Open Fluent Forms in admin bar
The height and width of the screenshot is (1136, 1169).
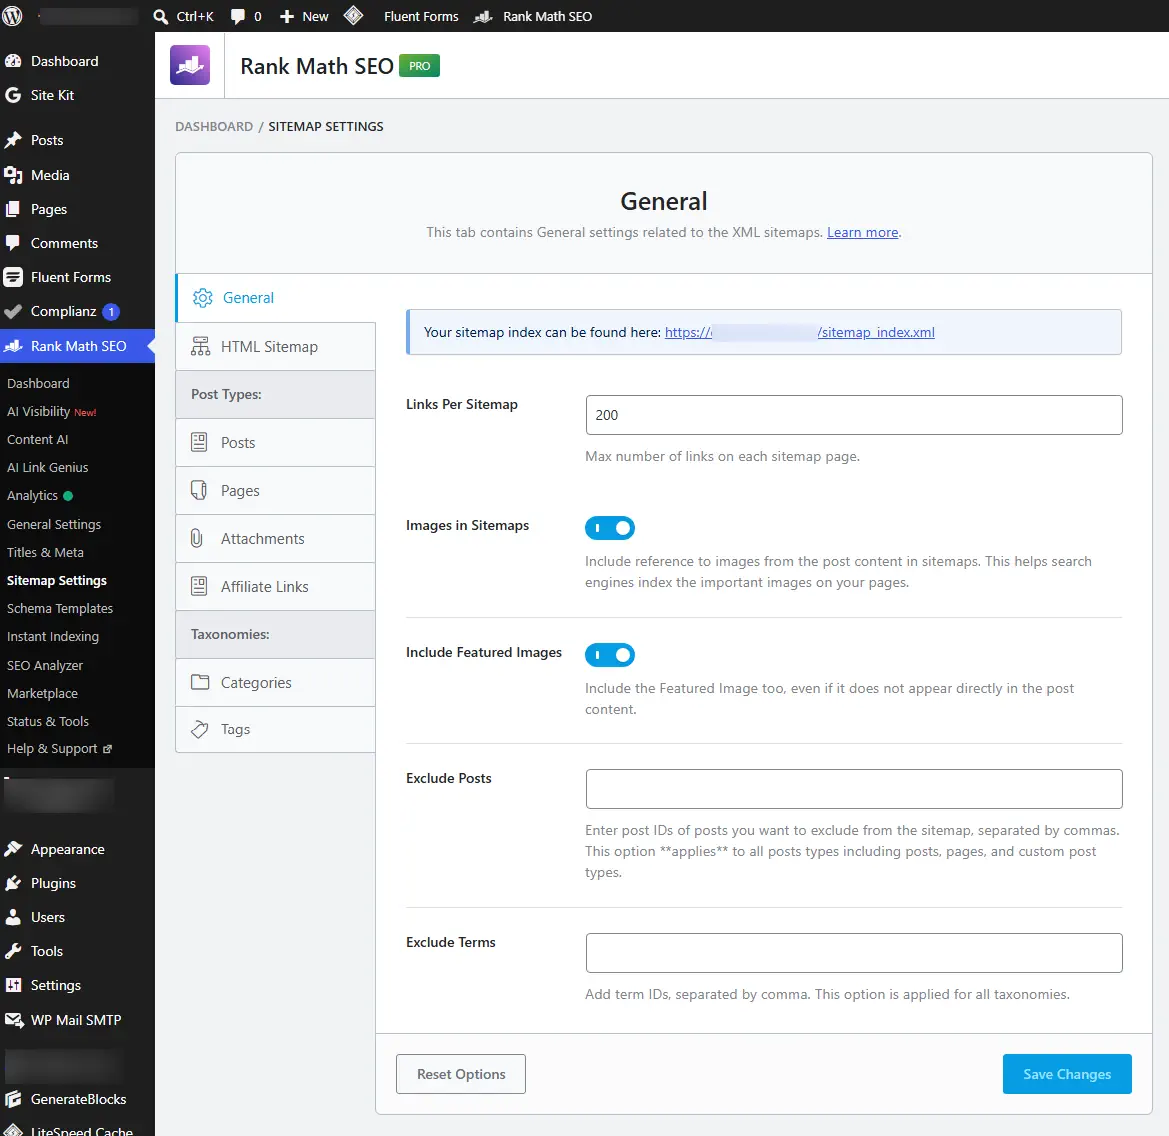point(421,16)
